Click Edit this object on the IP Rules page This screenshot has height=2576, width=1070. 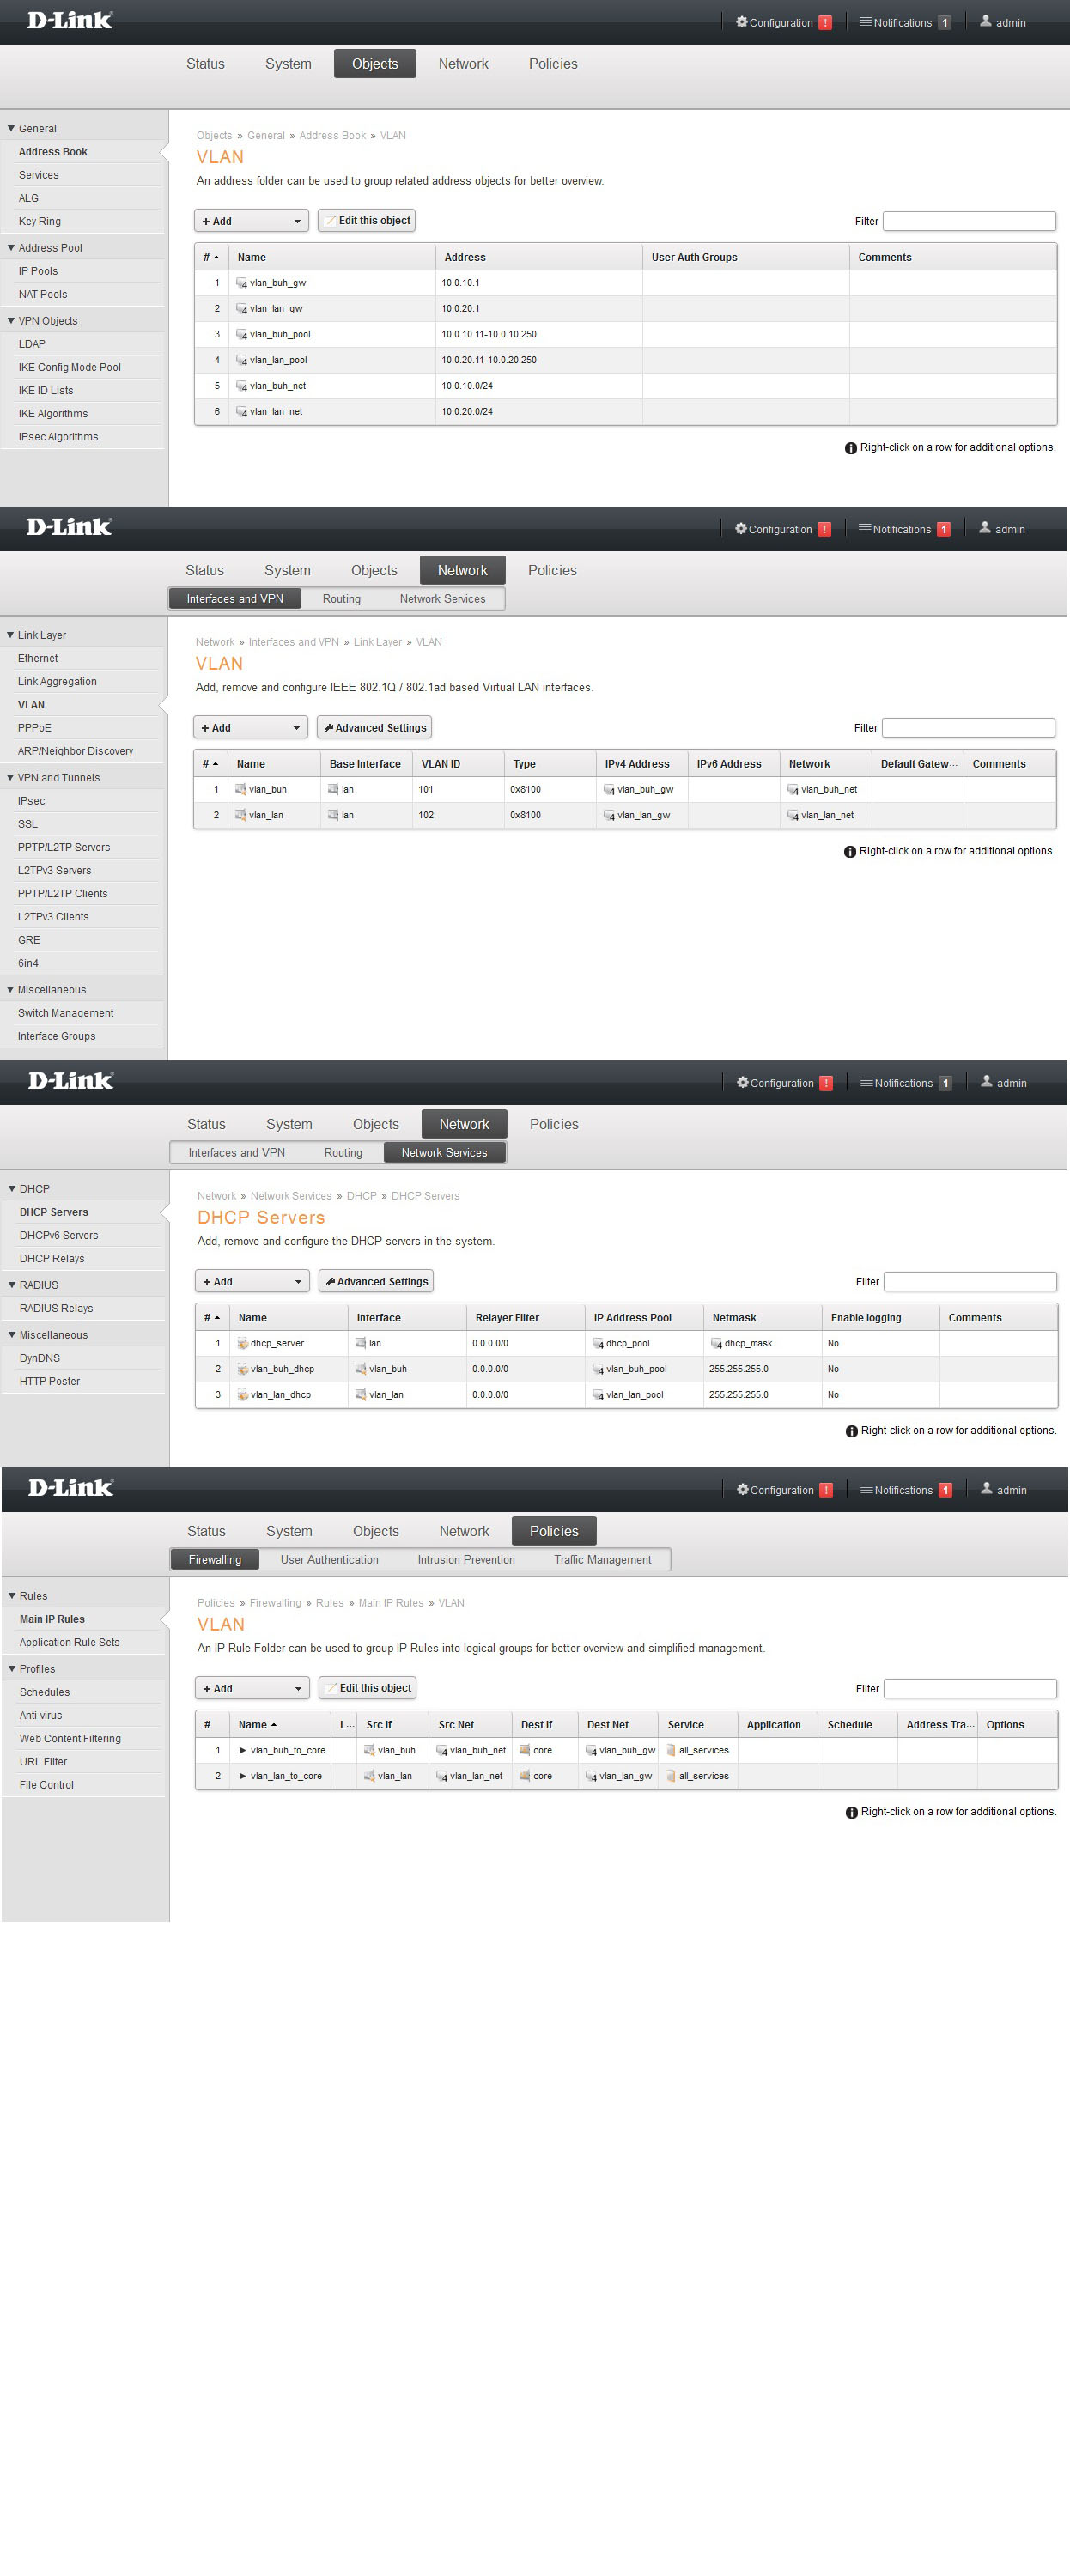click(367, 1689)
